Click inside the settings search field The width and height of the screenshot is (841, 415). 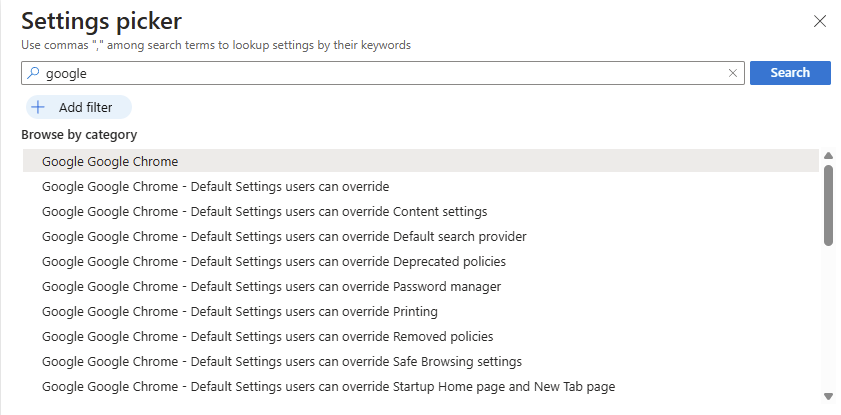point(383,73)
